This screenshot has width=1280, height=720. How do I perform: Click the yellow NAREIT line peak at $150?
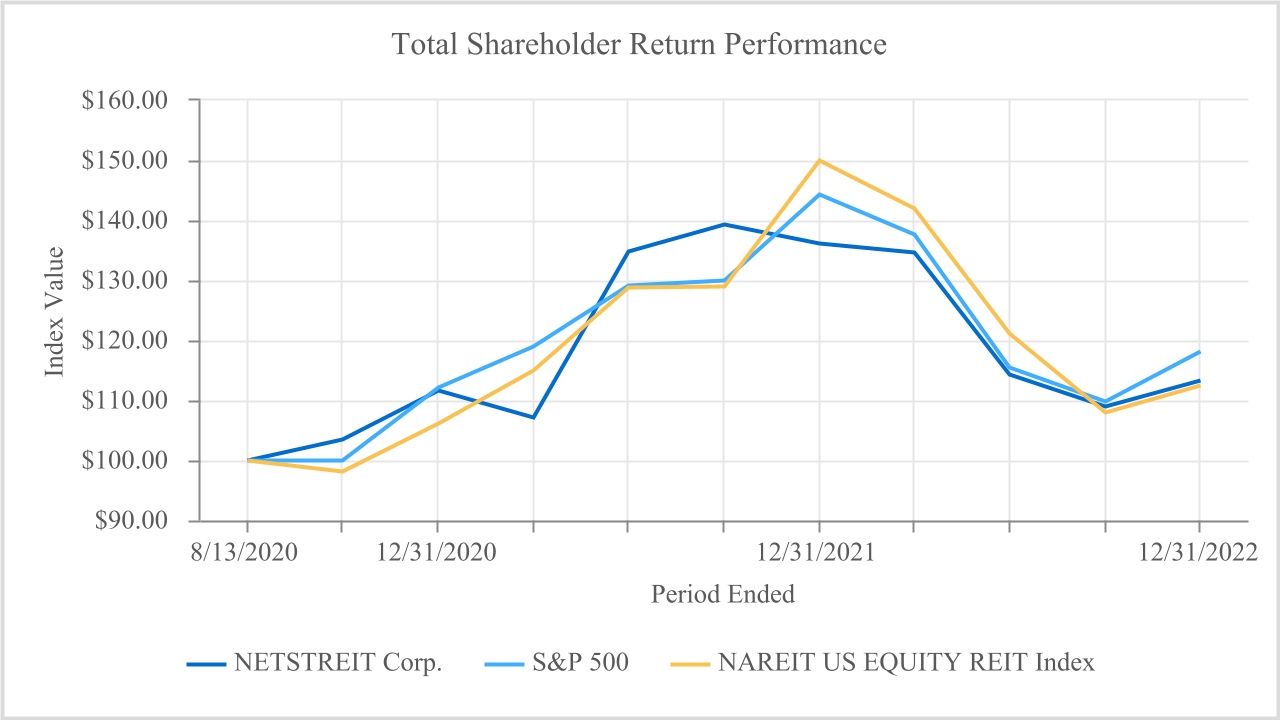pyautogui.click(x=819, y=160)
